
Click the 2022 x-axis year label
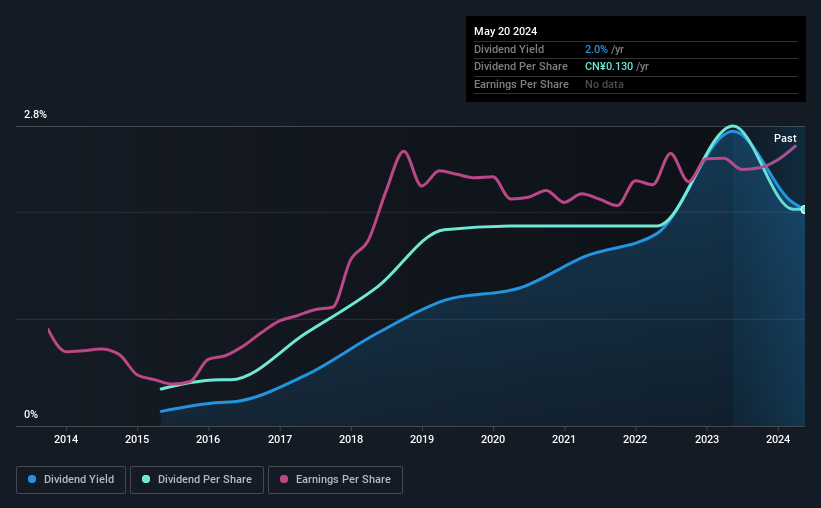[635, 440]
